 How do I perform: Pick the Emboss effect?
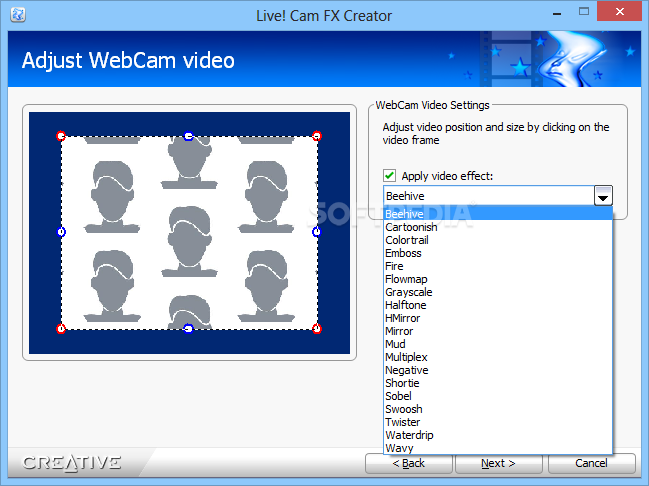pyautogui.click(x=498, y=253)
